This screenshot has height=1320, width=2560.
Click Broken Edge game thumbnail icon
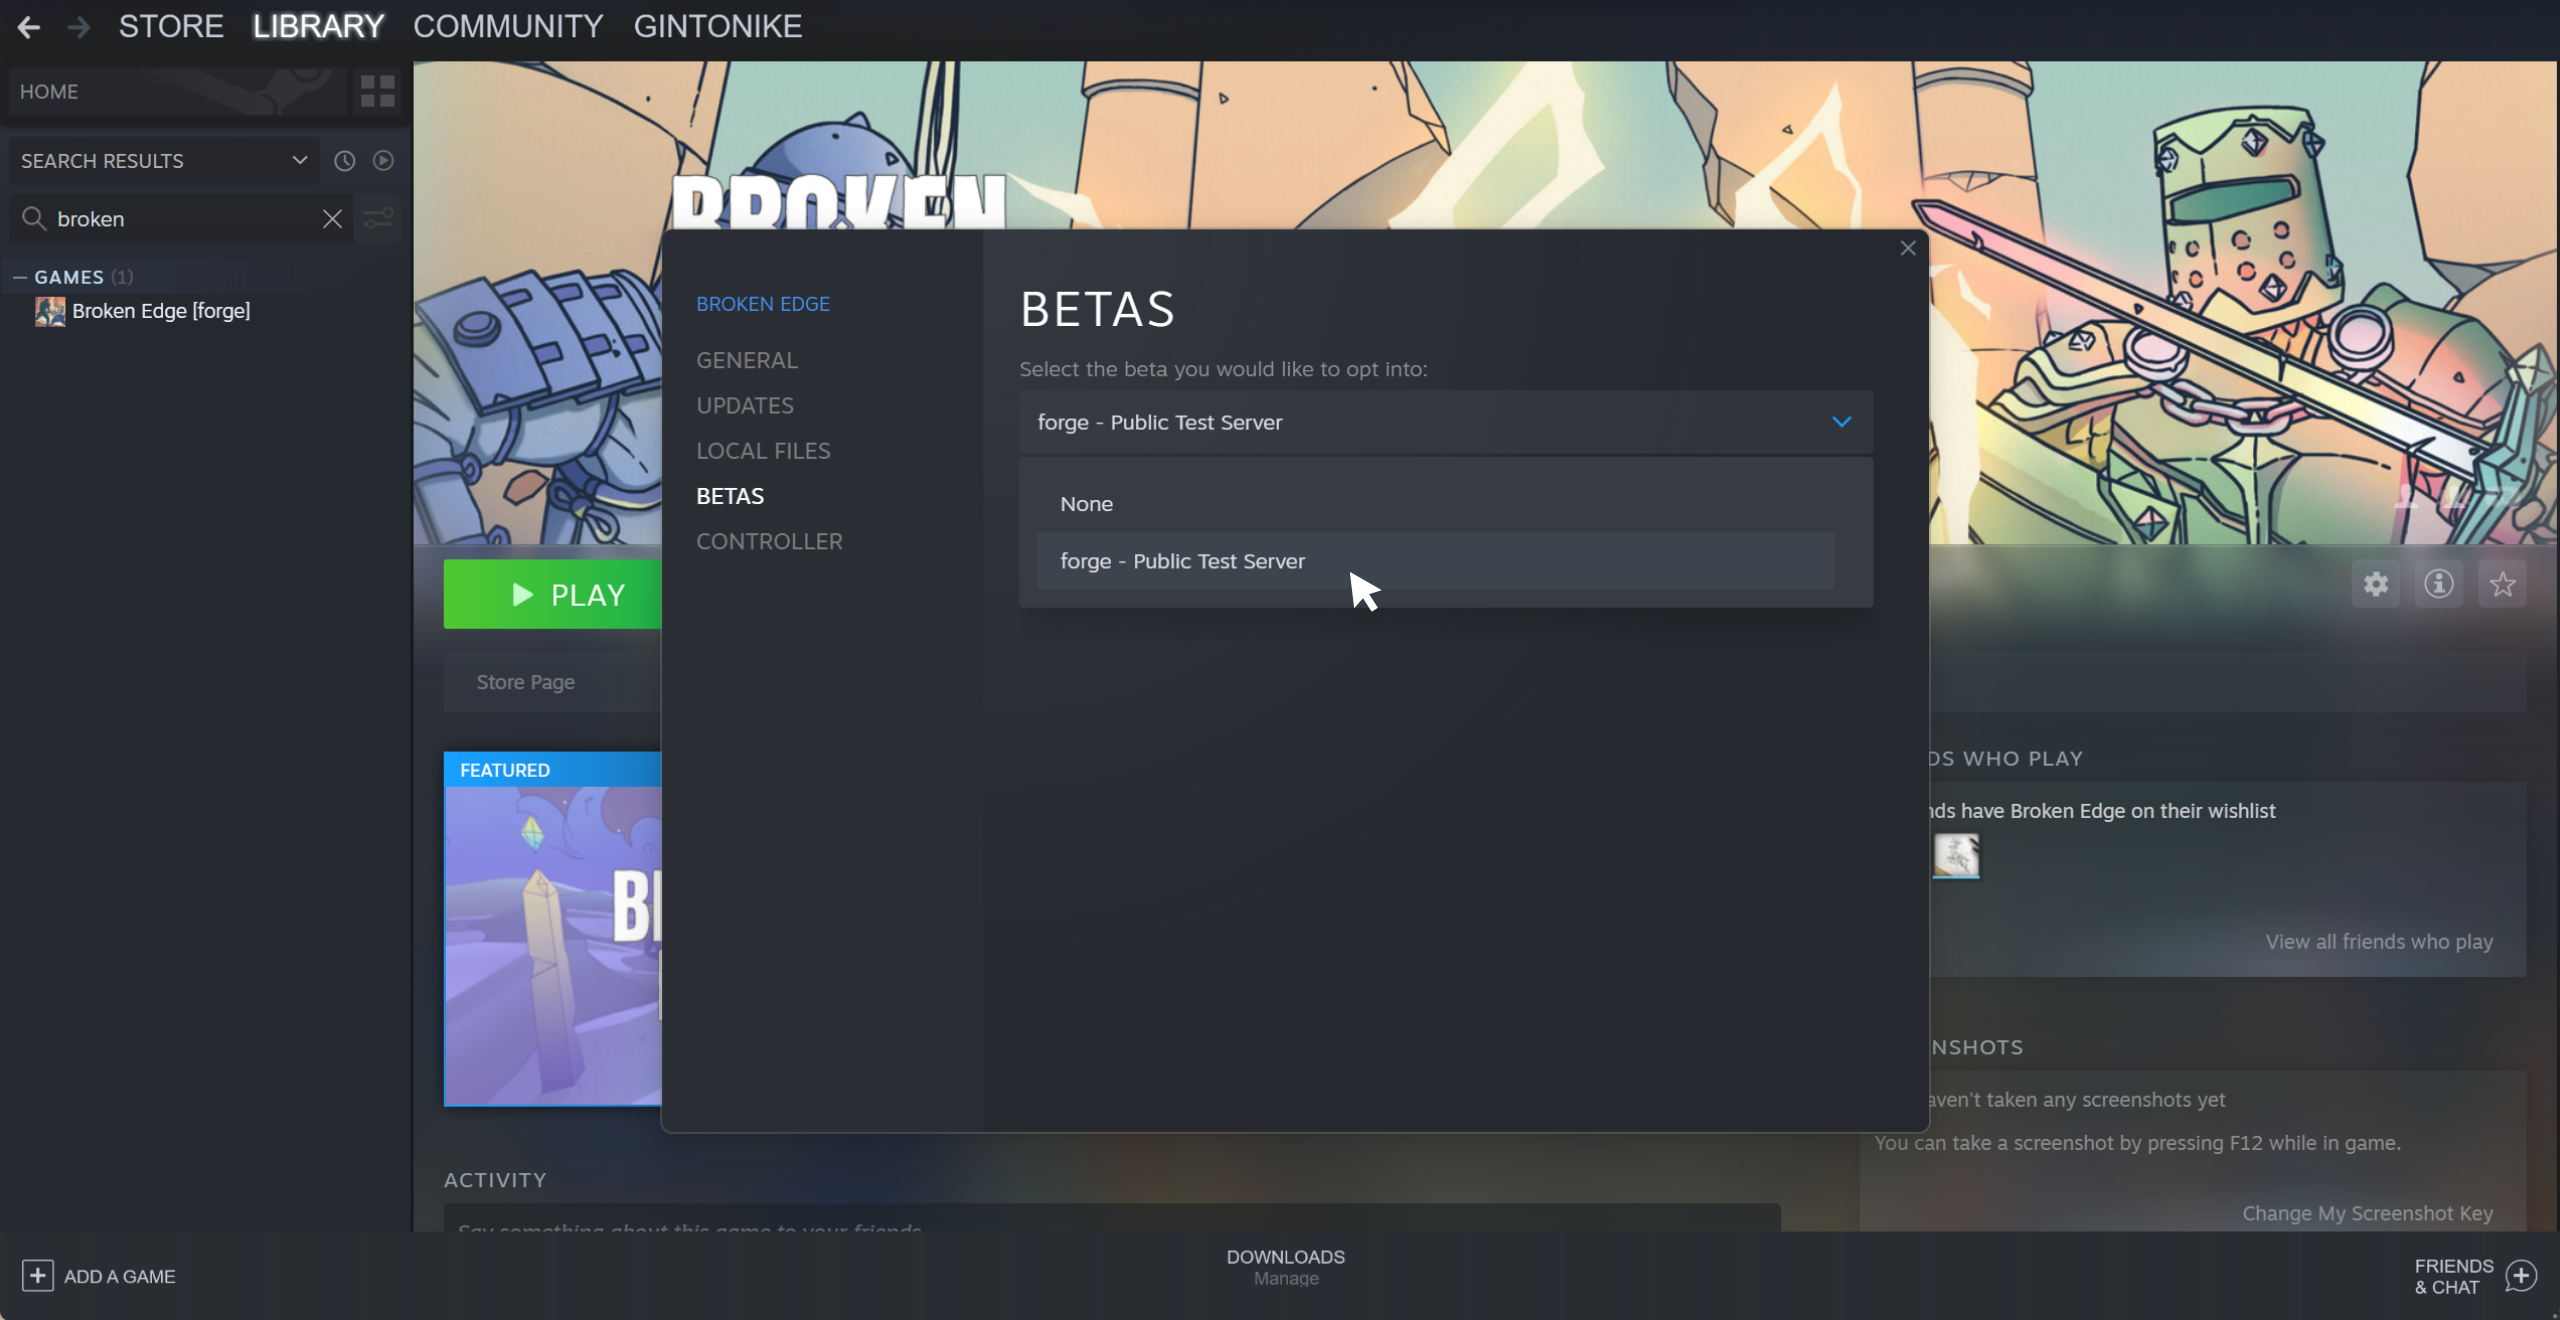[50, 311]
